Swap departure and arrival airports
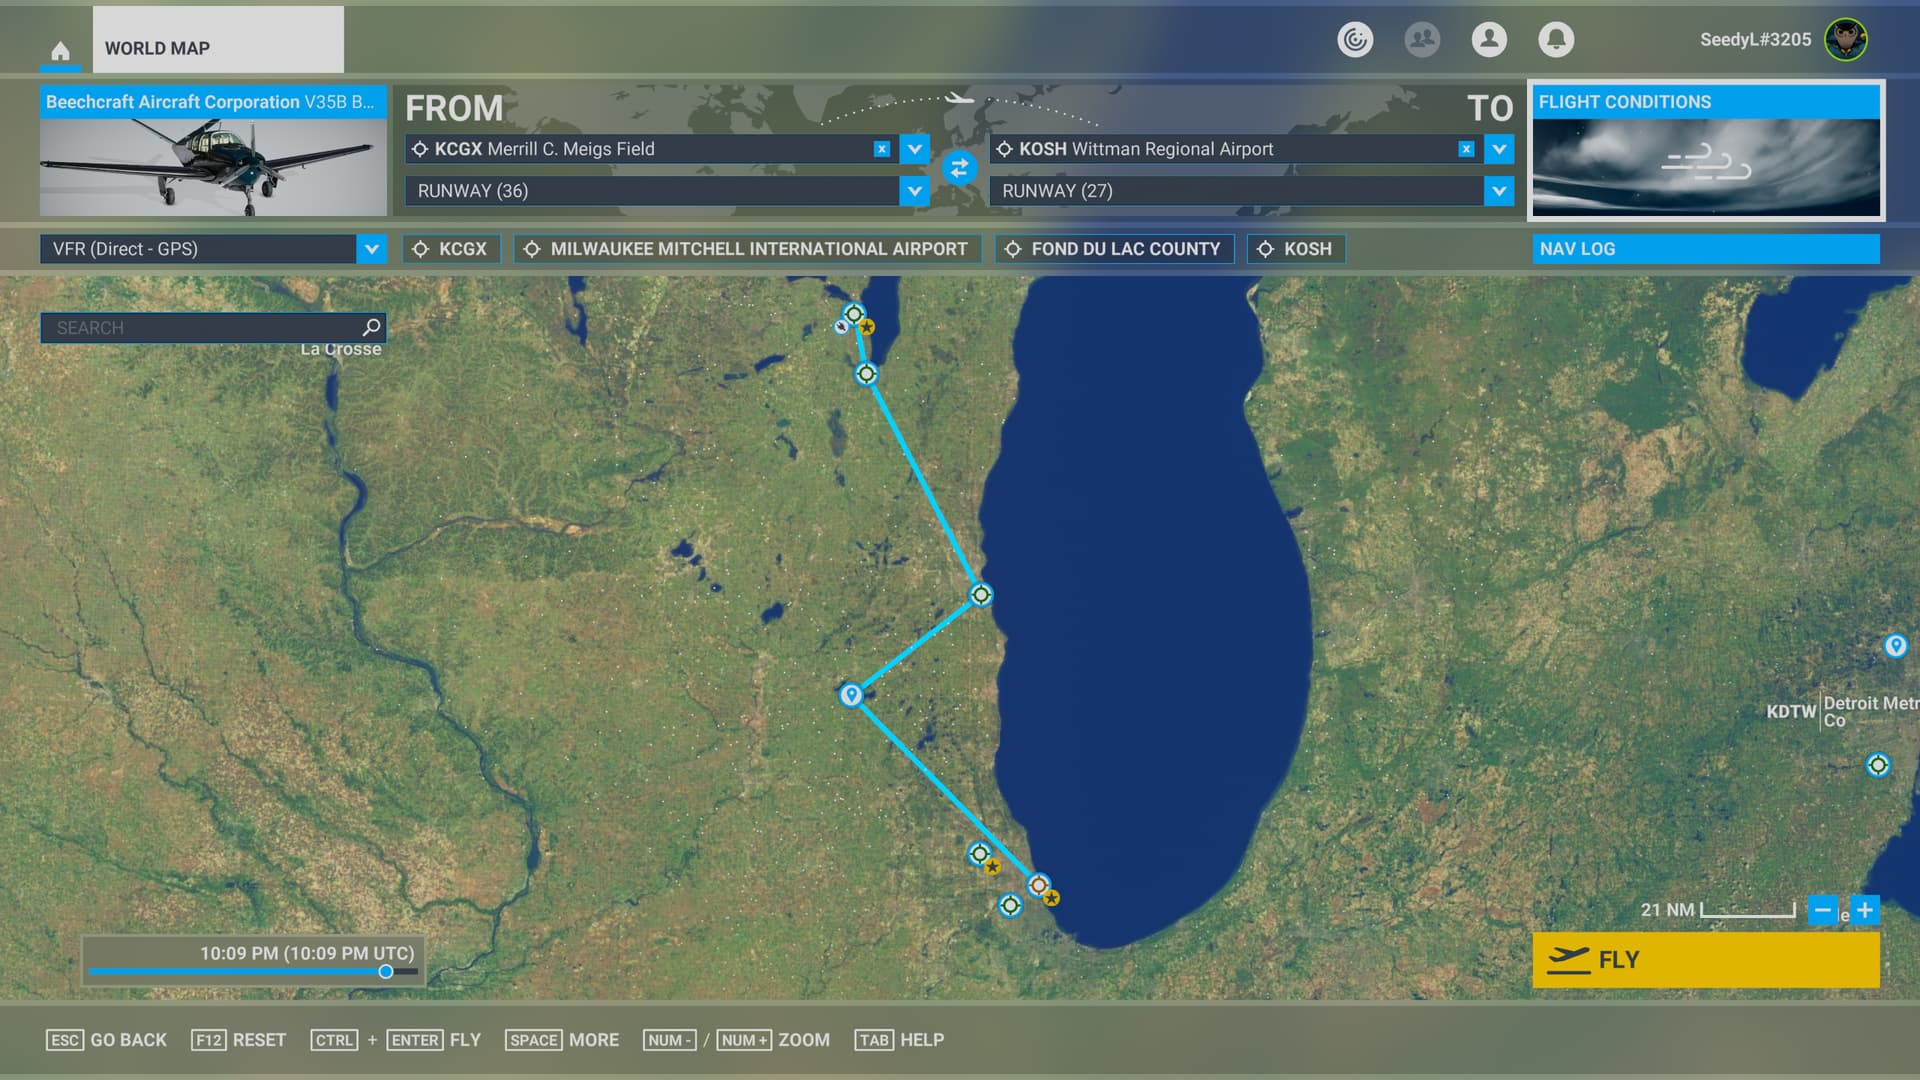 (959, 168)
